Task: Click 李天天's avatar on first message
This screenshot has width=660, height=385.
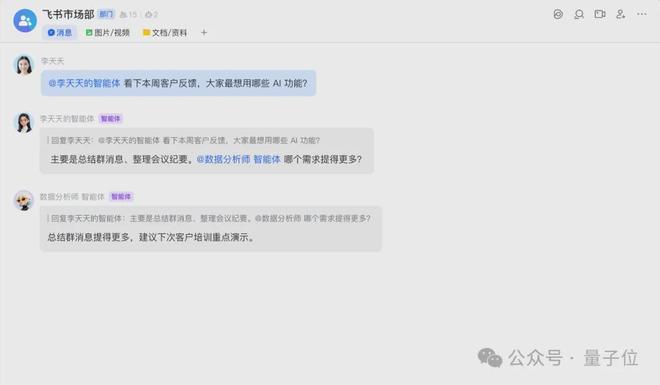Action: pyautogui.click(x=24, y=65)
